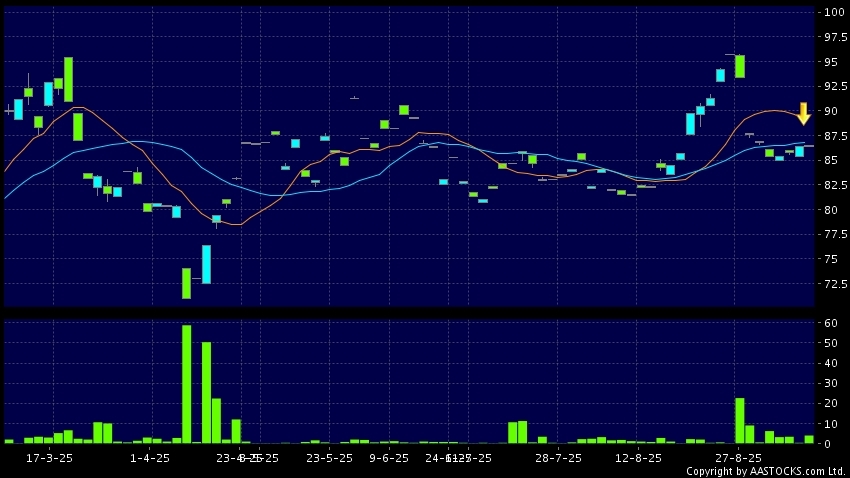Select the 27-8-25 date label
Image resolution: width=850 pixels, height=478 pixels.
tap(738, 458)
